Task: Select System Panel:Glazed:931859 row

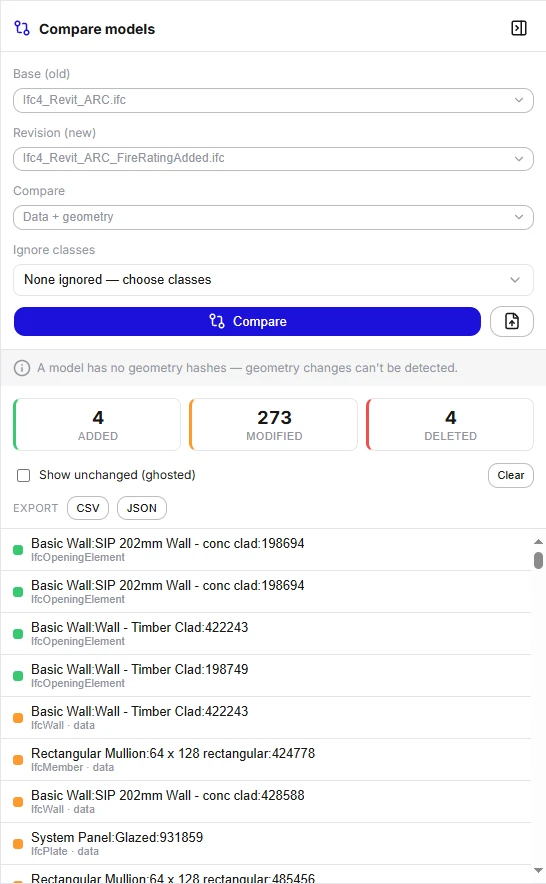Action: tap(266, 843)
